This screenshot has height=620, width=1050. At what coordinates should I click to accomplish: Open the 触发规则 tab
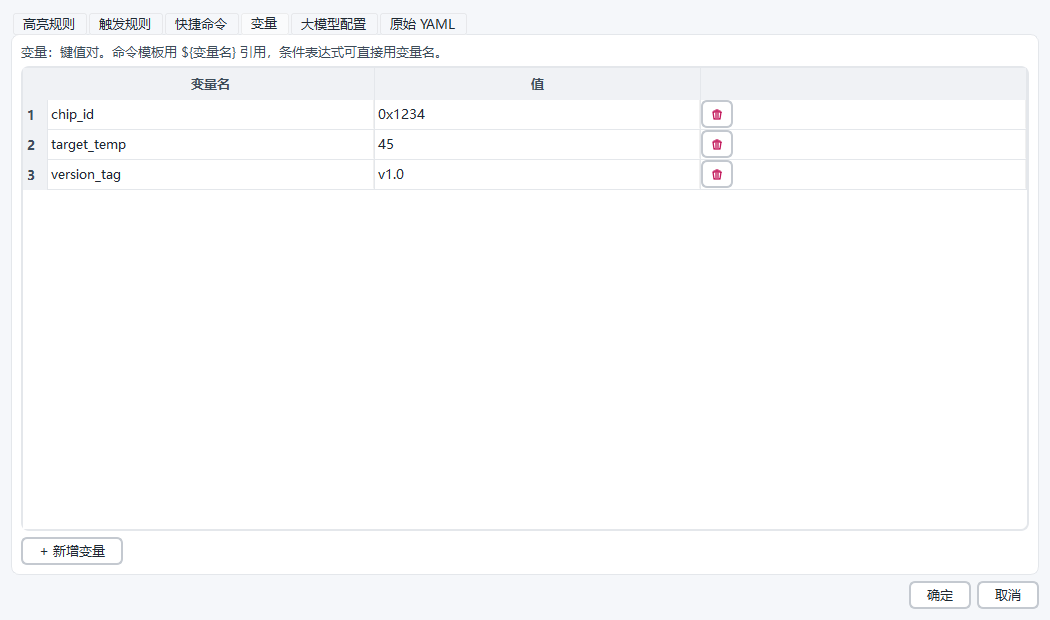click(125, 24)
